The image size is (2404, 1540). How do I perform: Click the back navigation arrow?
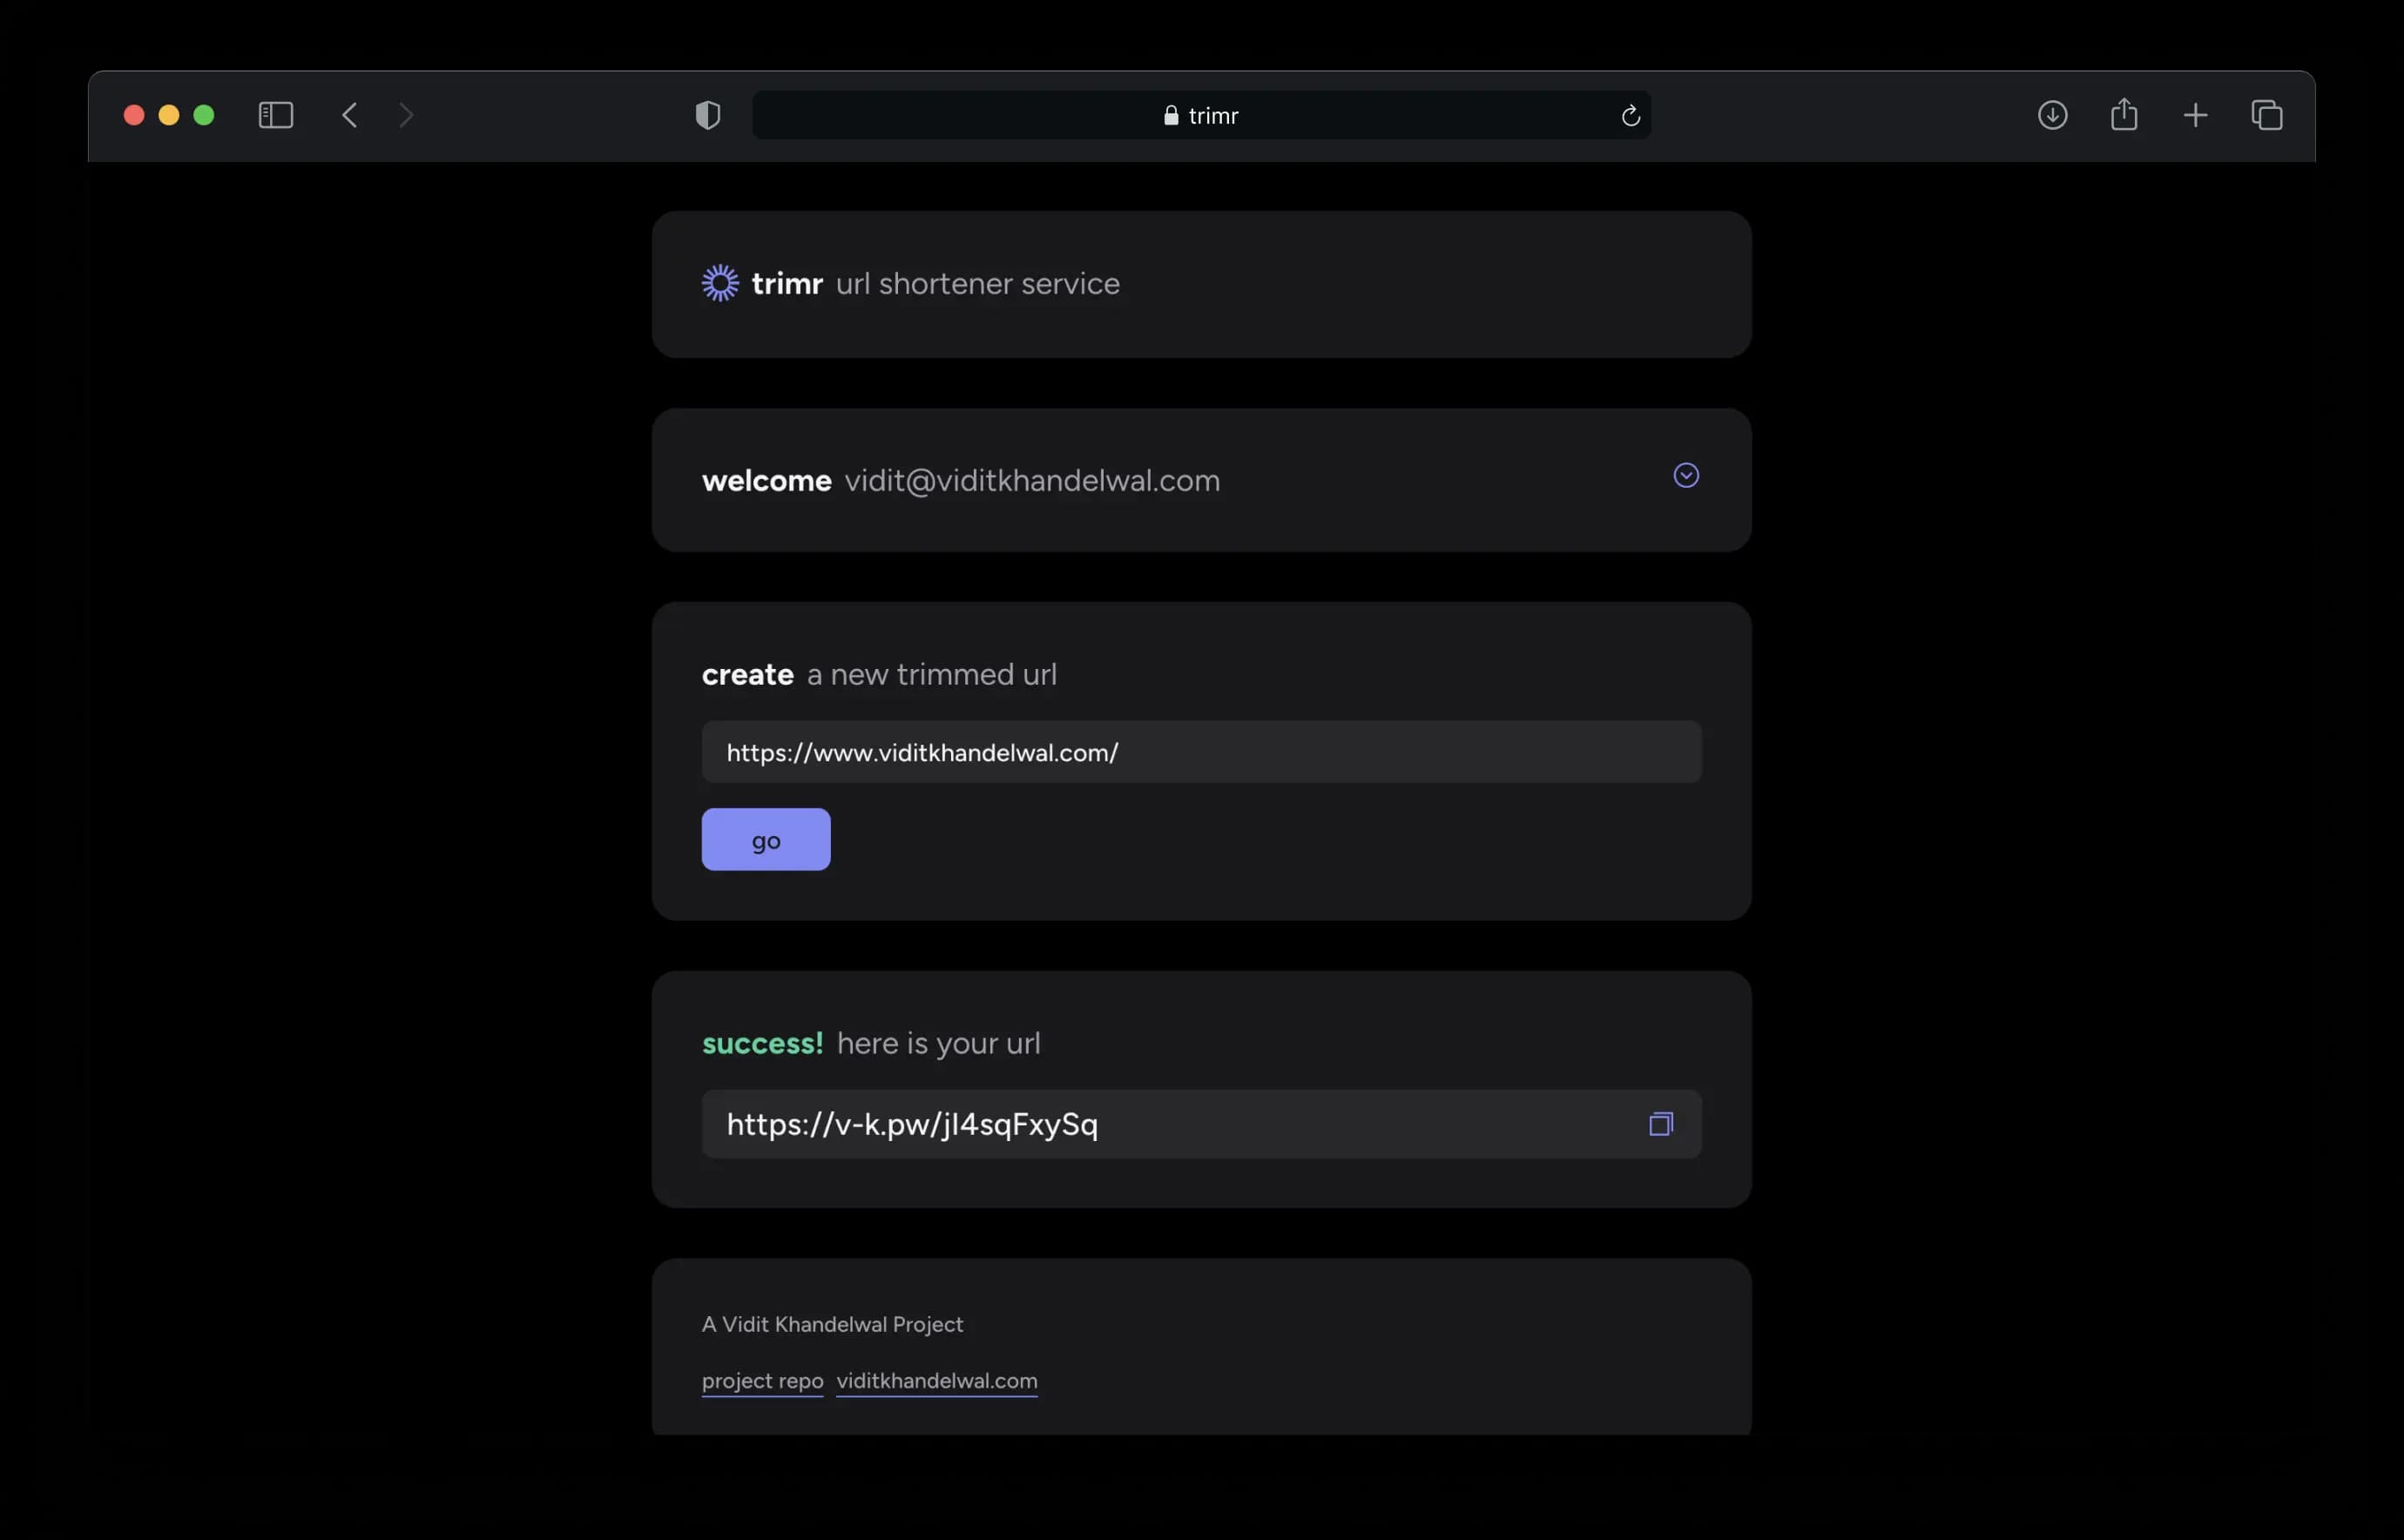(x=349, y=115)
